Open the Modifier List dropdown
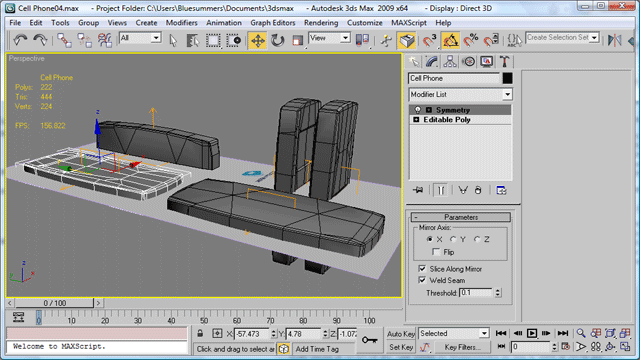The image size is (640, 360). pyautogui.click(x=460, y=94)
